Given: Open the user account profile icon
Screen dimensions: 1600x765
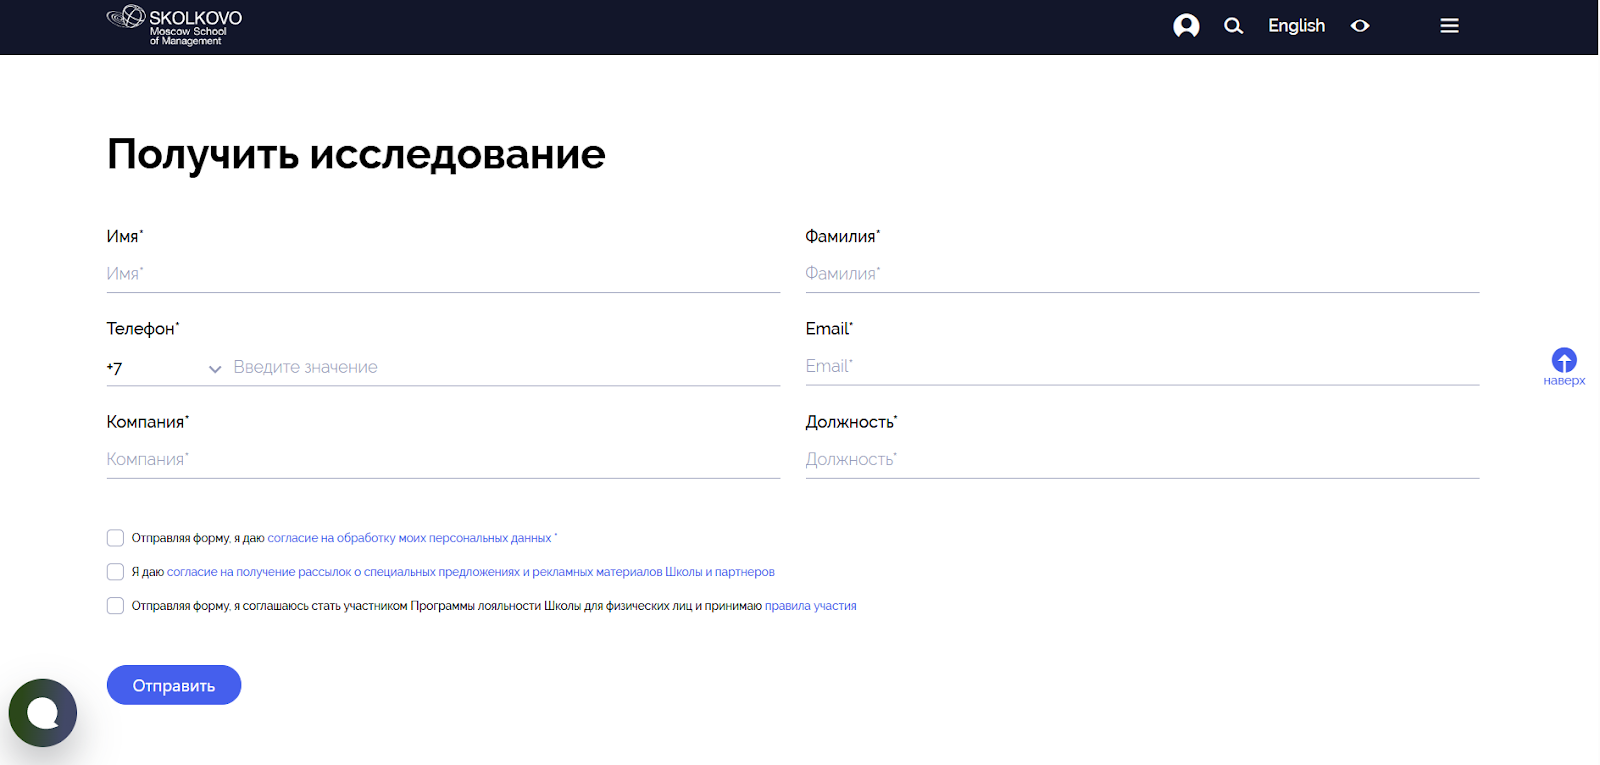Looking at the screenshot, I should [x=1186, y=26].
